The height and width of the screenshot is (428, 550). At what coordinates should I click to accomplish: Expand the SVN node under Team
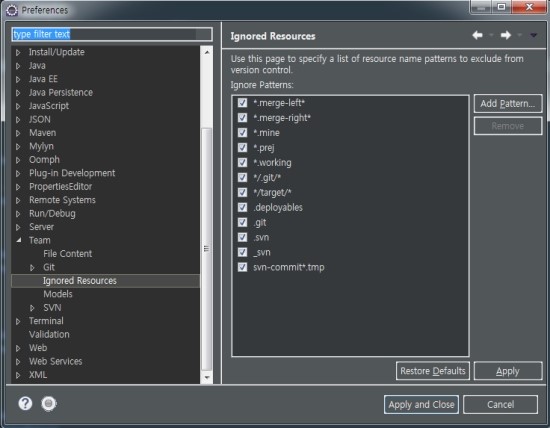pos(32,308)
